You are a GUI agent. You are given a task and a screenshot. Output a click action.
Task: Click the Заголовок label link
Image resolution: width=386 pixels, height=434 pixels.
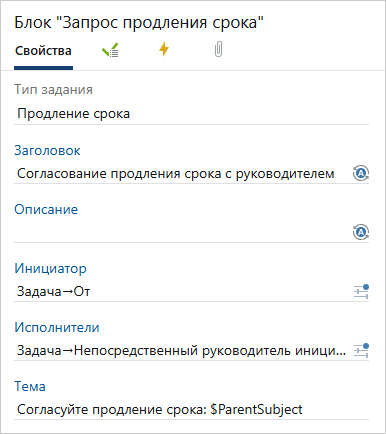47,151
